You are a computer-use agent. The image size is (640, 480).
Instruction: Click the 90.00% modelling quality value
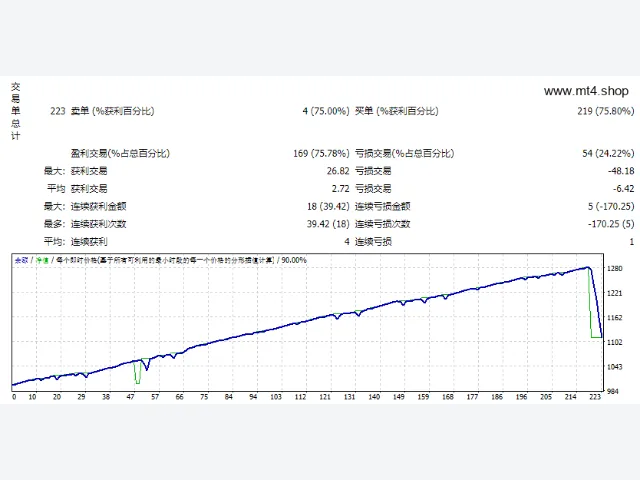click(294, 260)
